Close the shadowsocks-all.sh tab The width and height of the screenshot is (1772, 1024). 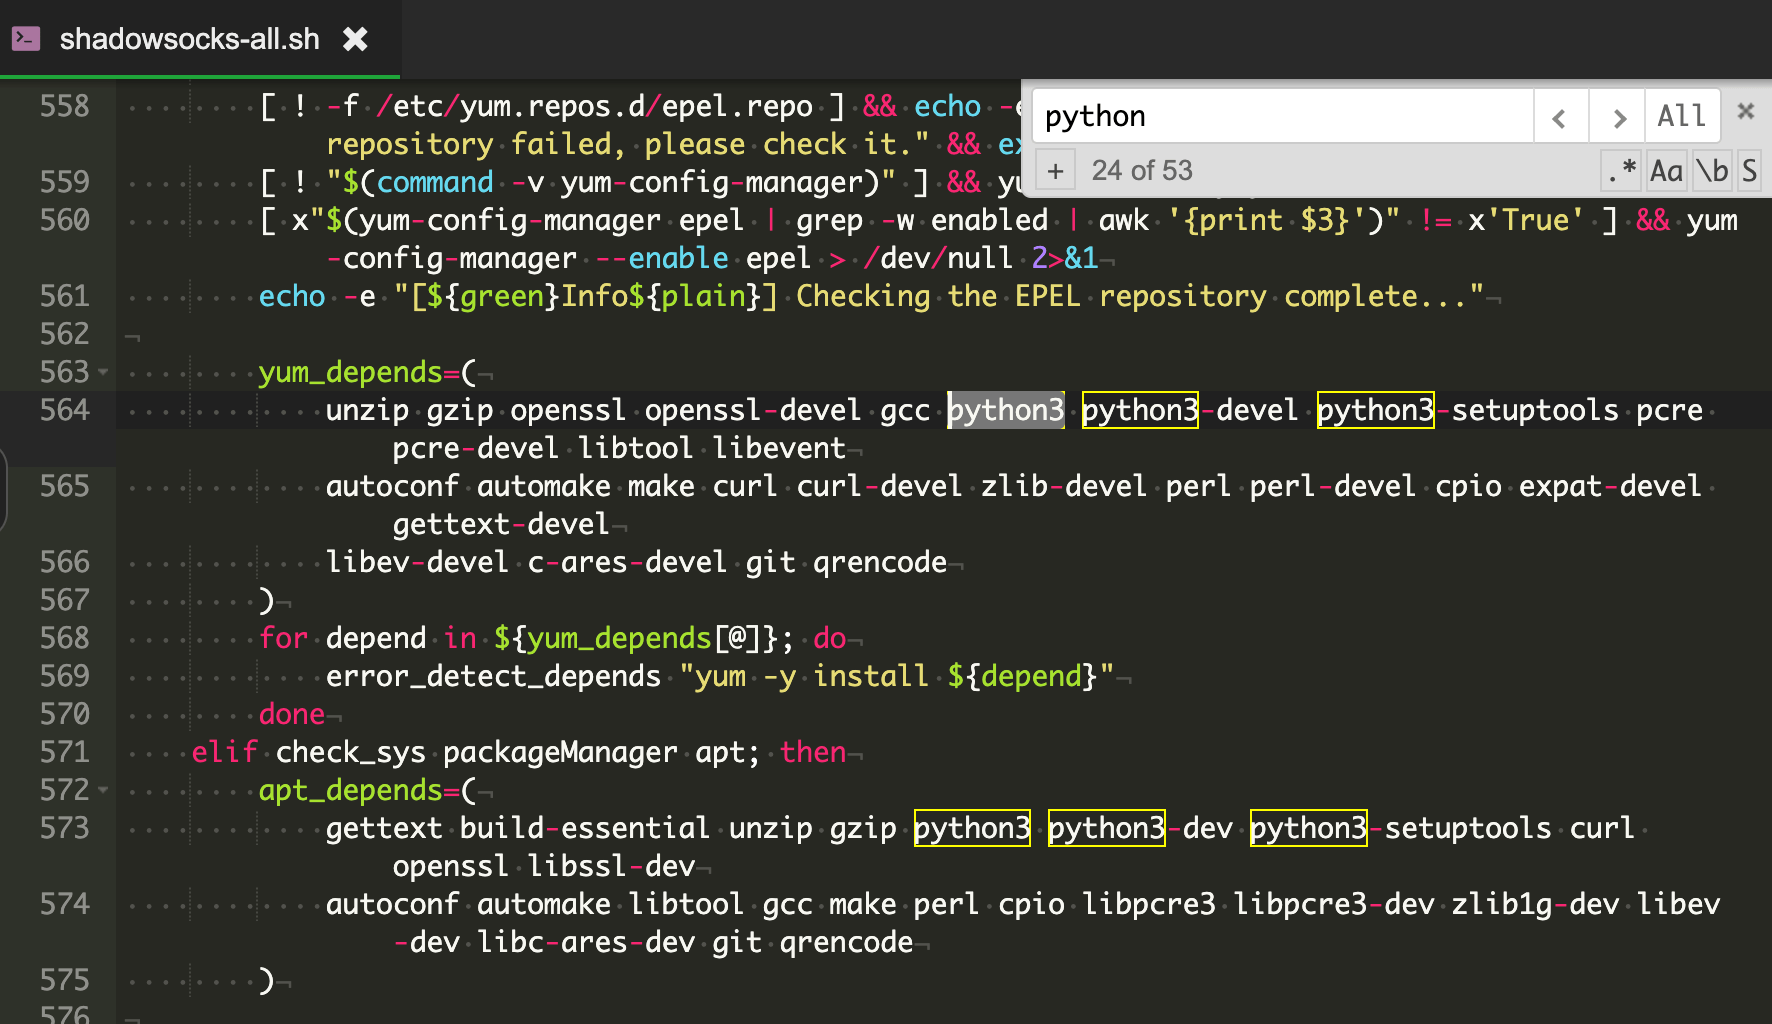[355, 39]
